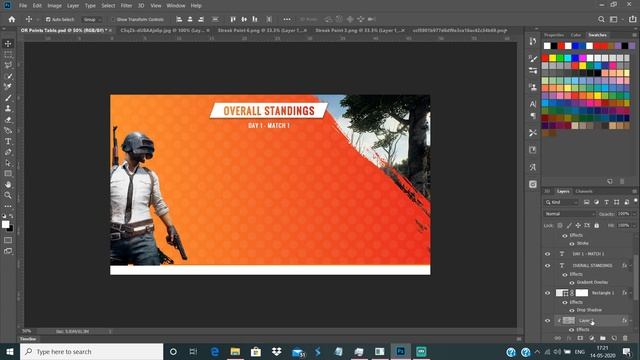This screenshot has height=360, width=640.
Task: Click the Windows search box
Action: tap(91, 351)
